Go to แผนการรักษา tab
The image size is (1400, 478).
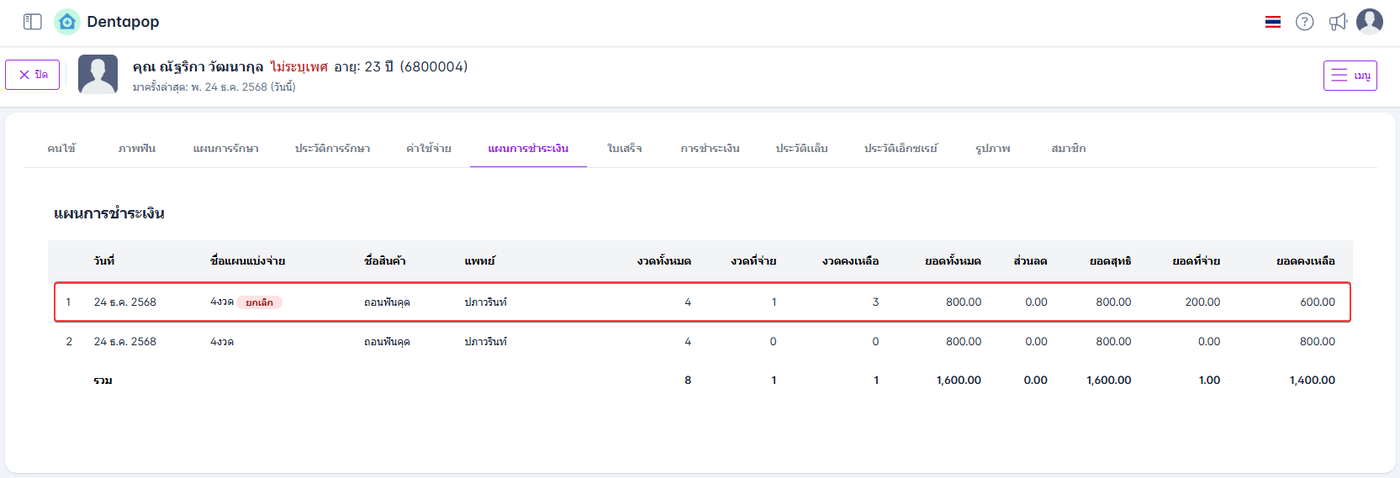[226, 148]
